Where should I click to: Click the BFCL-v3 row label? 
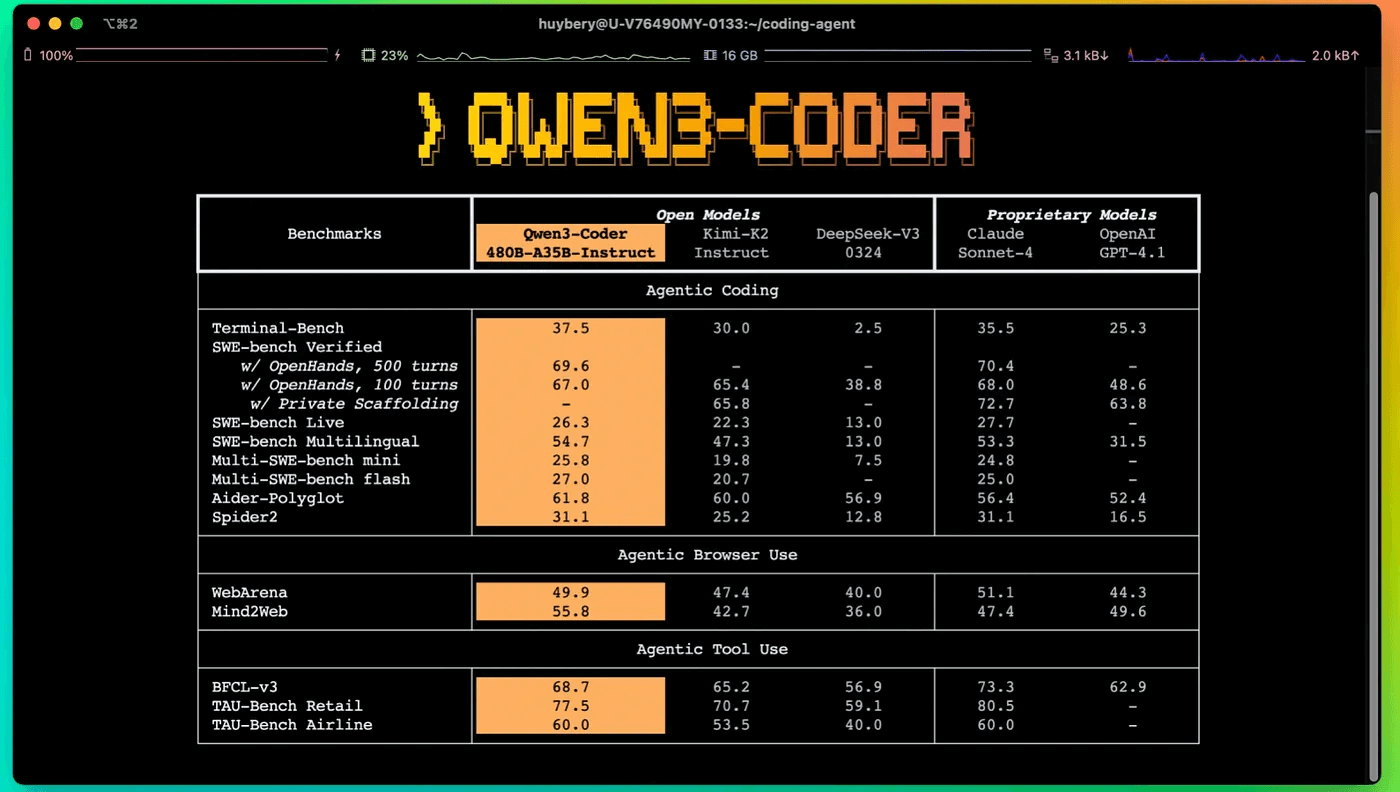(x=245, y=688)
